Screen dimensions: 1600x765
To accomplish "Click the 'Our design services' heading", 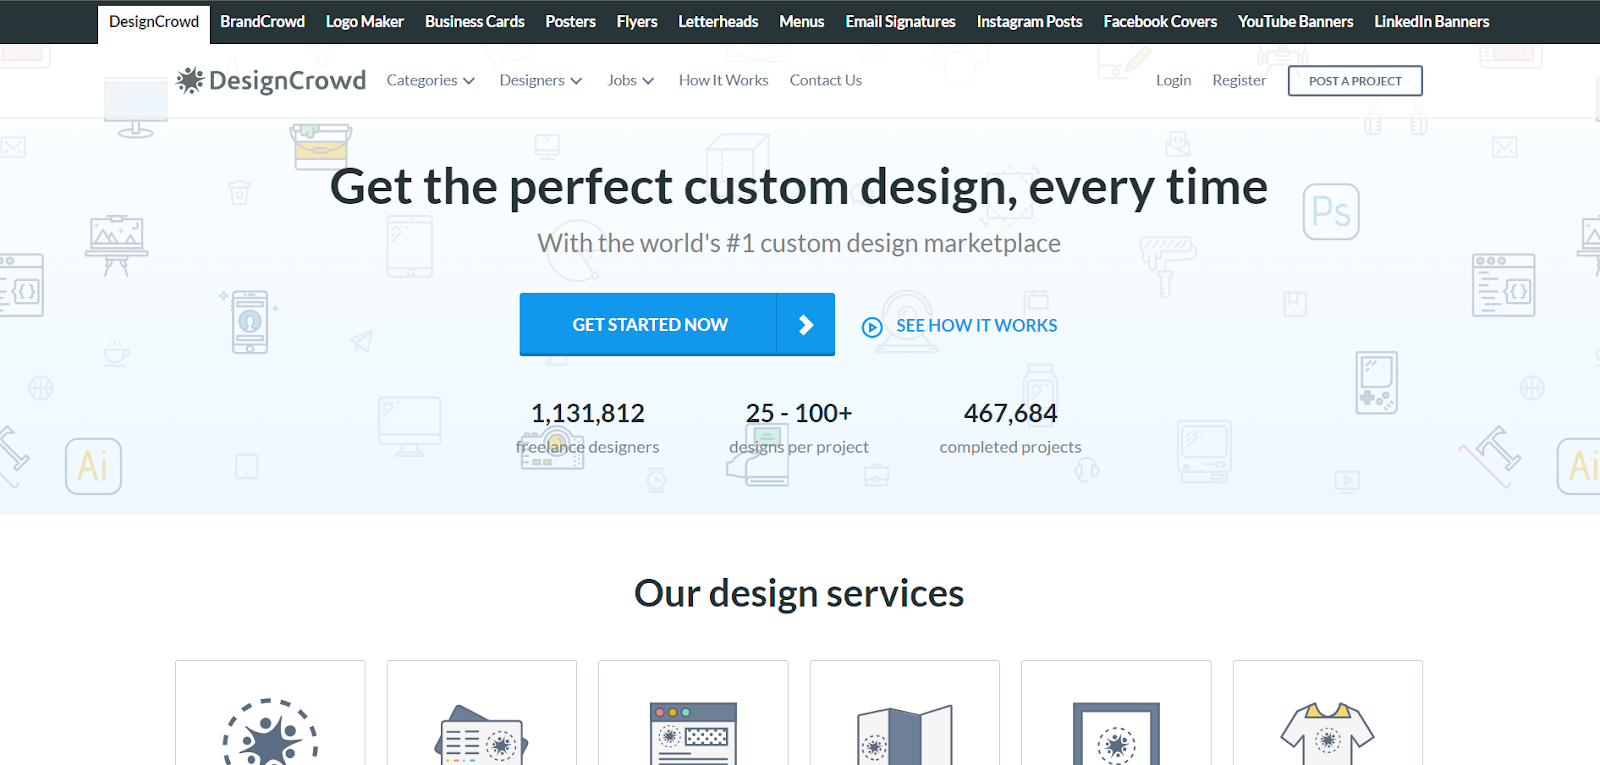I will pyautogui.click(x=799, y=594).
